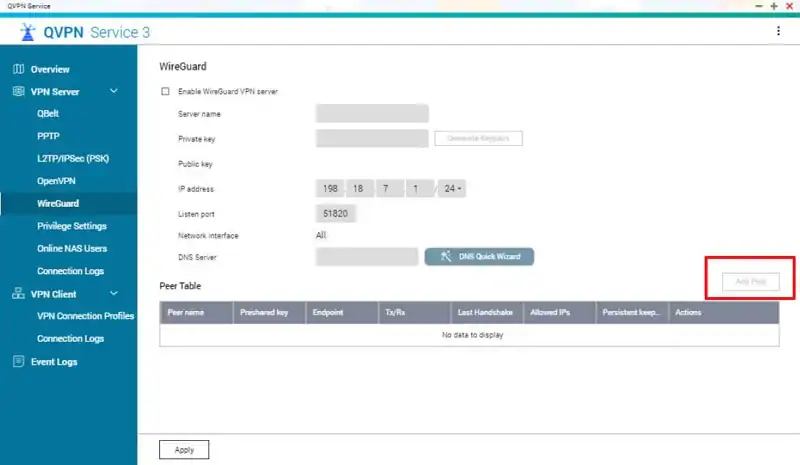Open Online NAS Users
The width and height of the screenshot is (800, 465).
tap(72, 249)
